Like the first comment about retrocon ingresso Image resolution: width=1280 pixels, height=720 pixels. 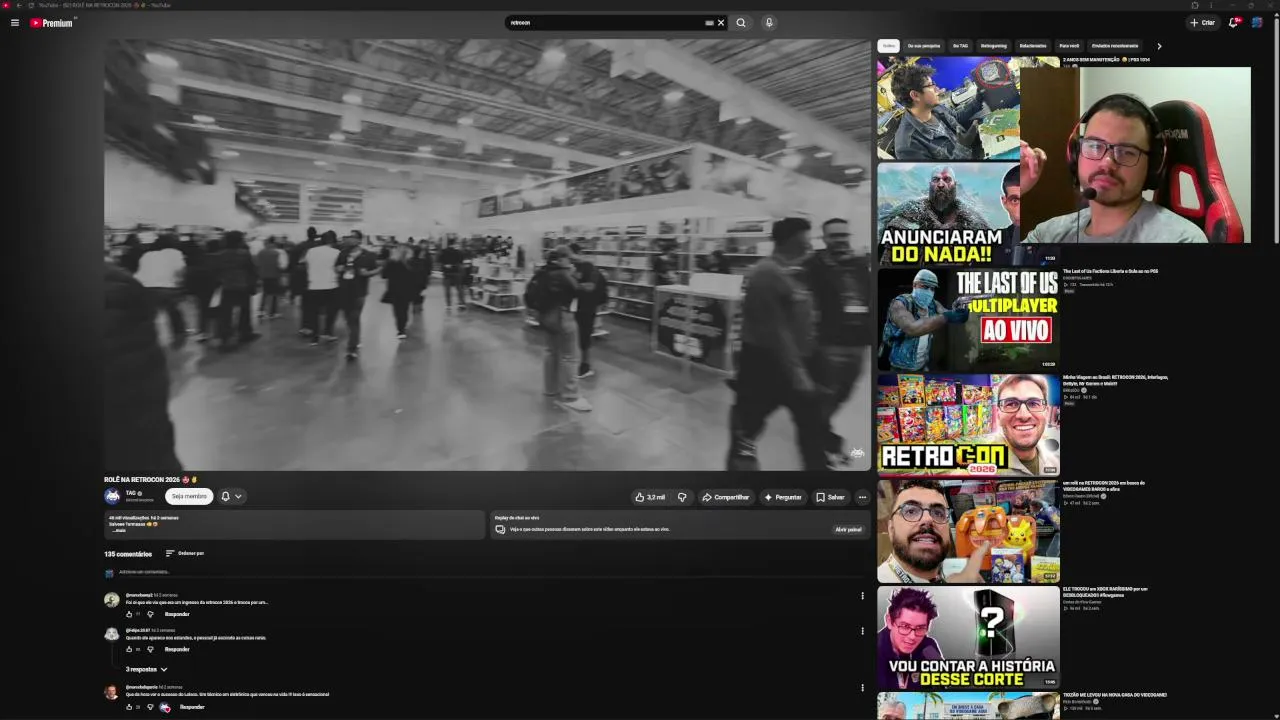point(129,614)
